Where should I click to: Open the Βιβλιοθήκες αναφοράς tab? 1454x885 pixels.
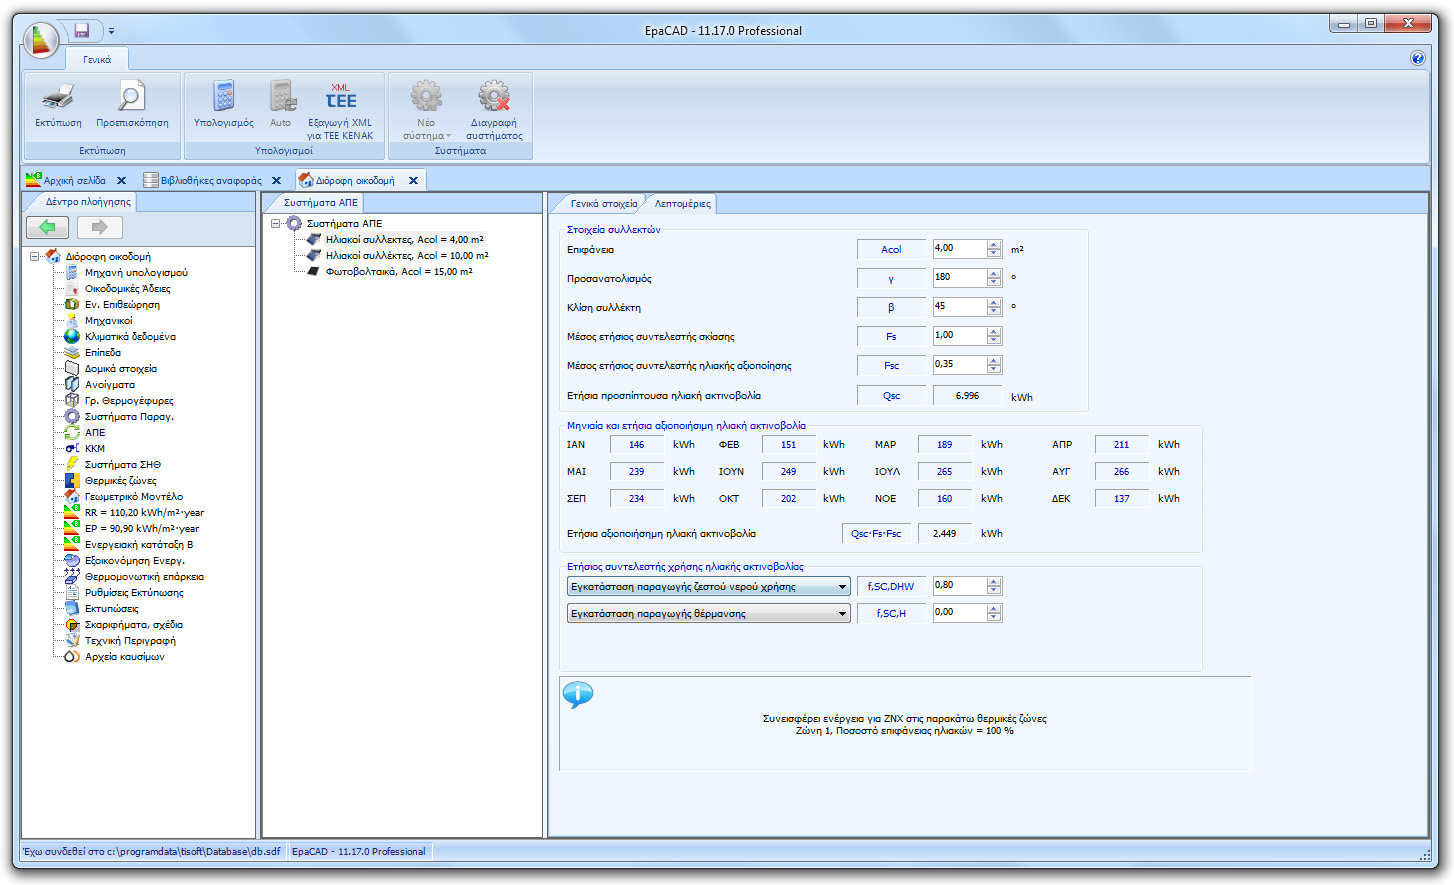210,181
